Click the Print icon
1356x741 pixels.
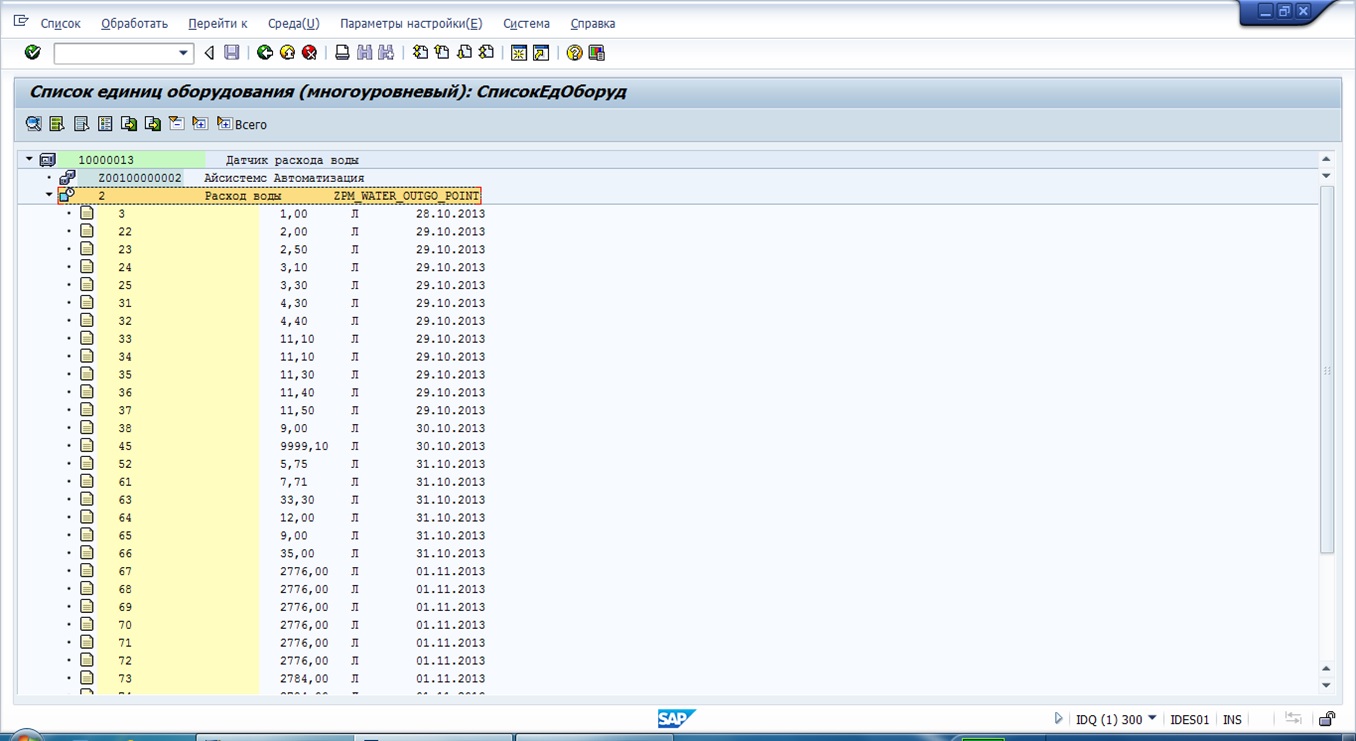(342, 52)
